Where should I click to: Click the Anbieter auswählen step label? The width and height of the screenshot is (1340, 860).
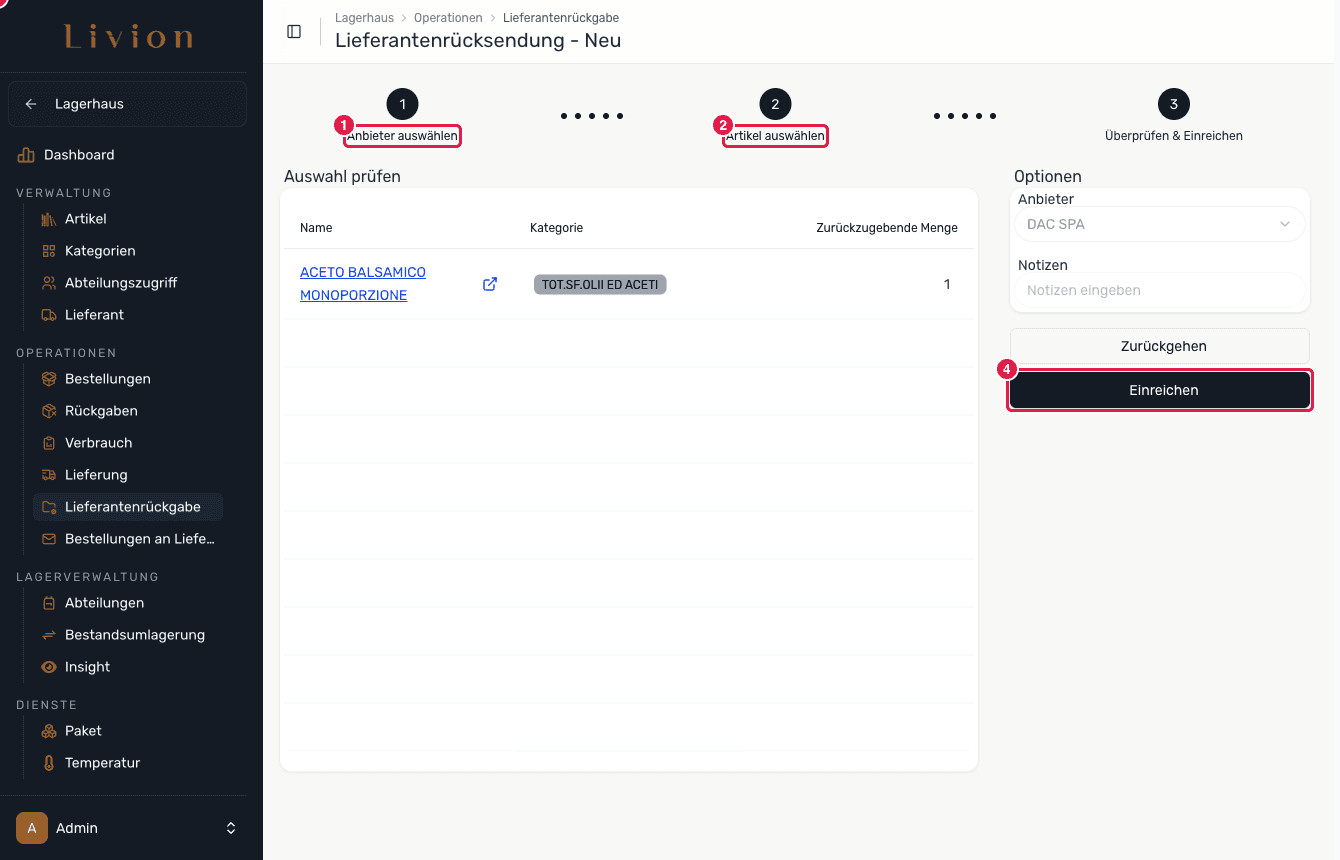[x=402, y=136]
